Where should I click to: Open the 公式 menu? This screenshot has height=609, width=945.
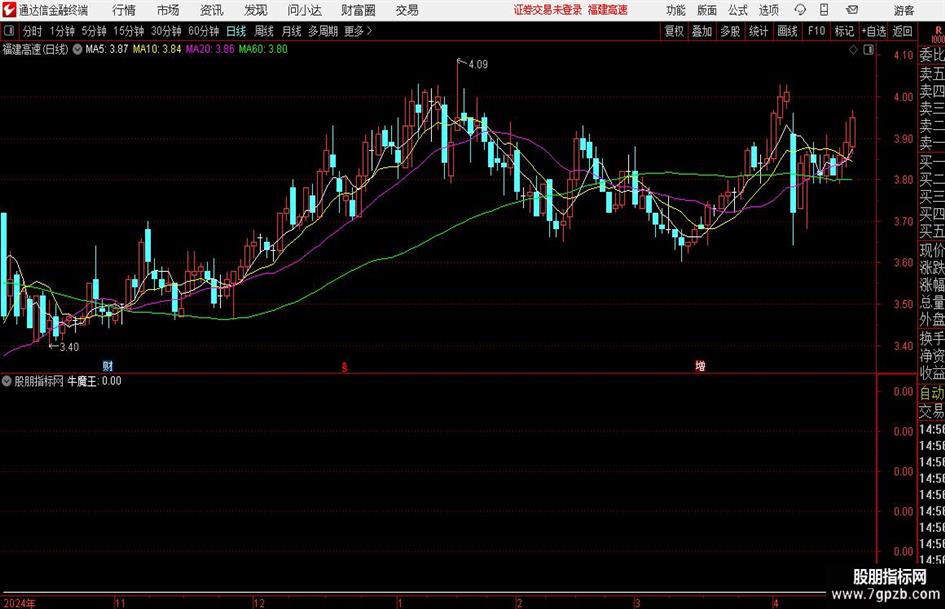tap(738, 10)
